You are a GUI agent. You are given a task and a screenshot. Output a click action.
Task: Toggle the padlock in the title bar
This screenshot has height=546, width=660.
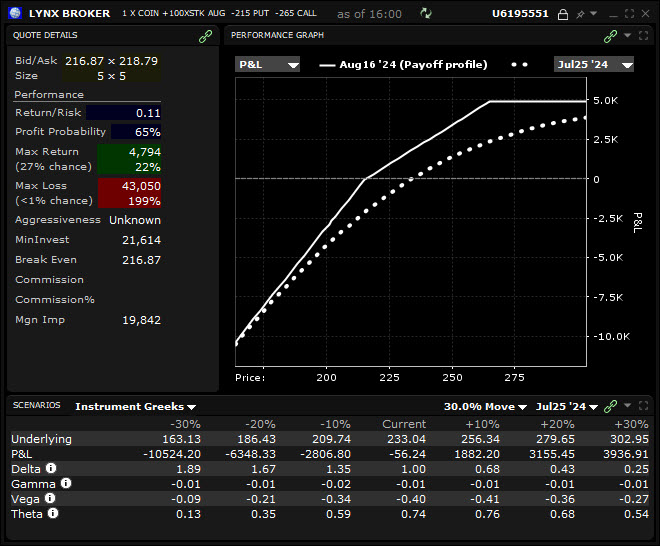563,14
